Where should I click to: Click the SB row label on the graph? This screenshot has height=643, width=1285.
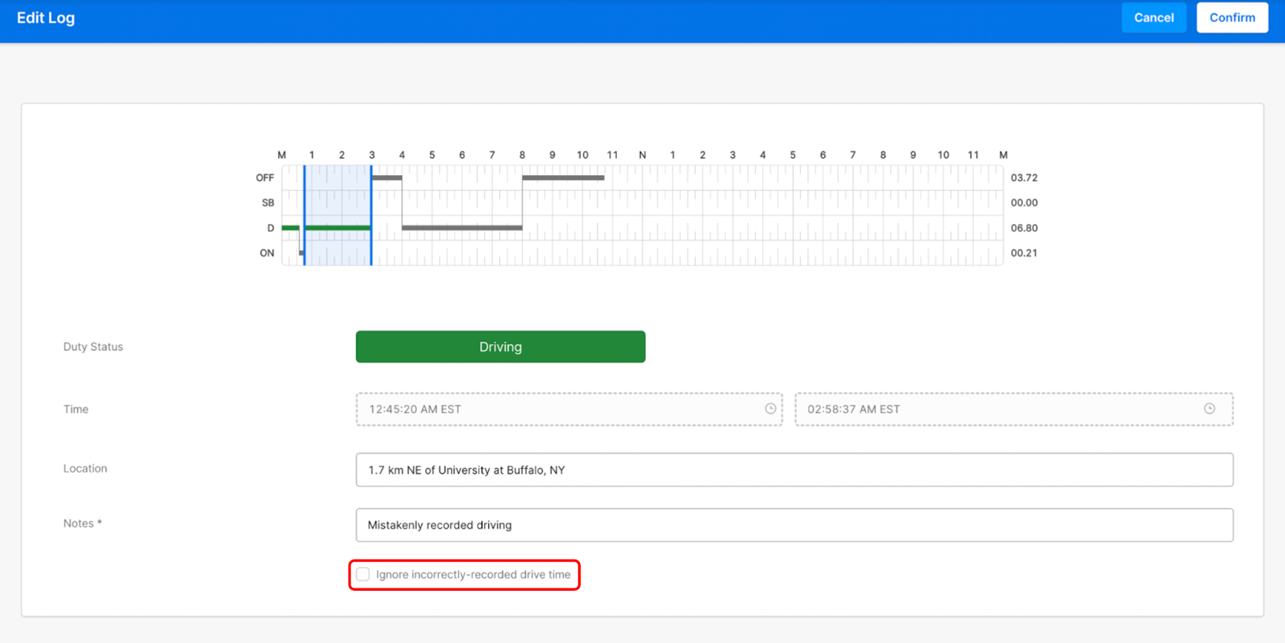click(x=268, y=203)
